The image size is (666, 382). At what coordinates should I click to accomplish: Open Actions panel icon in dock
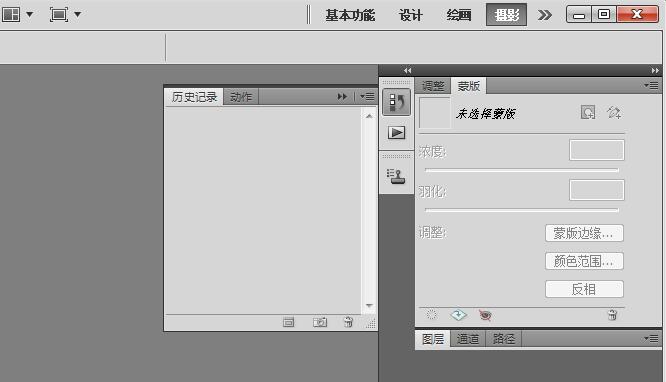pos(396,133)
